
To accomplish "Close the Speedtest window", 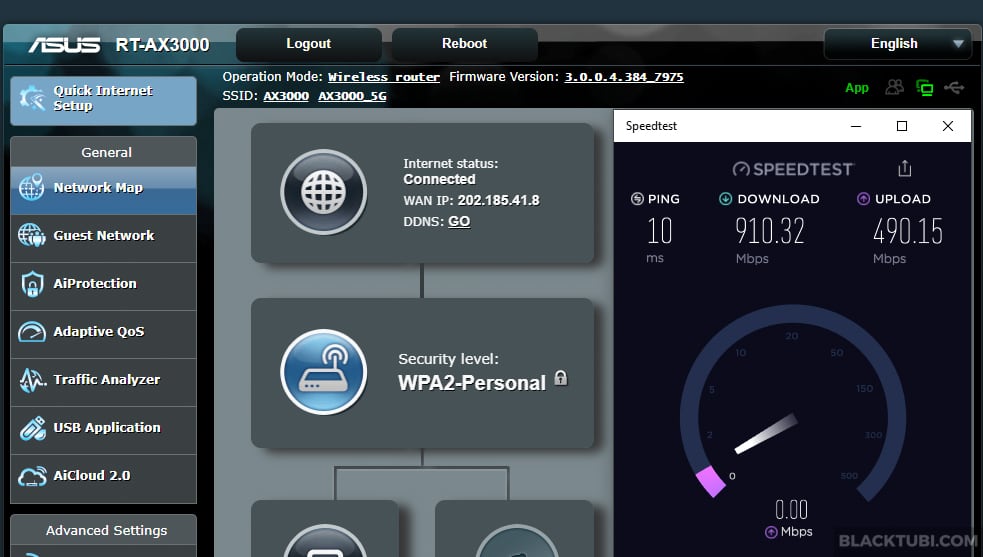I will (948, 126).
